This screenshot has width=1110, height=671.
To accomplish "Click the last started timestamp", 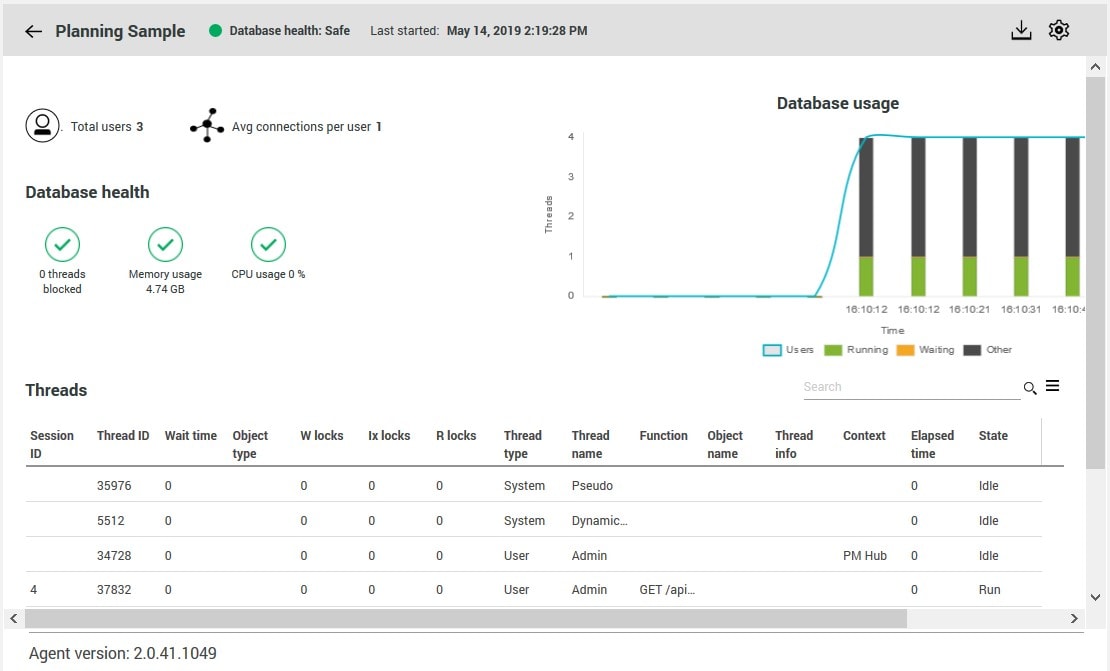I will (517, 30).
